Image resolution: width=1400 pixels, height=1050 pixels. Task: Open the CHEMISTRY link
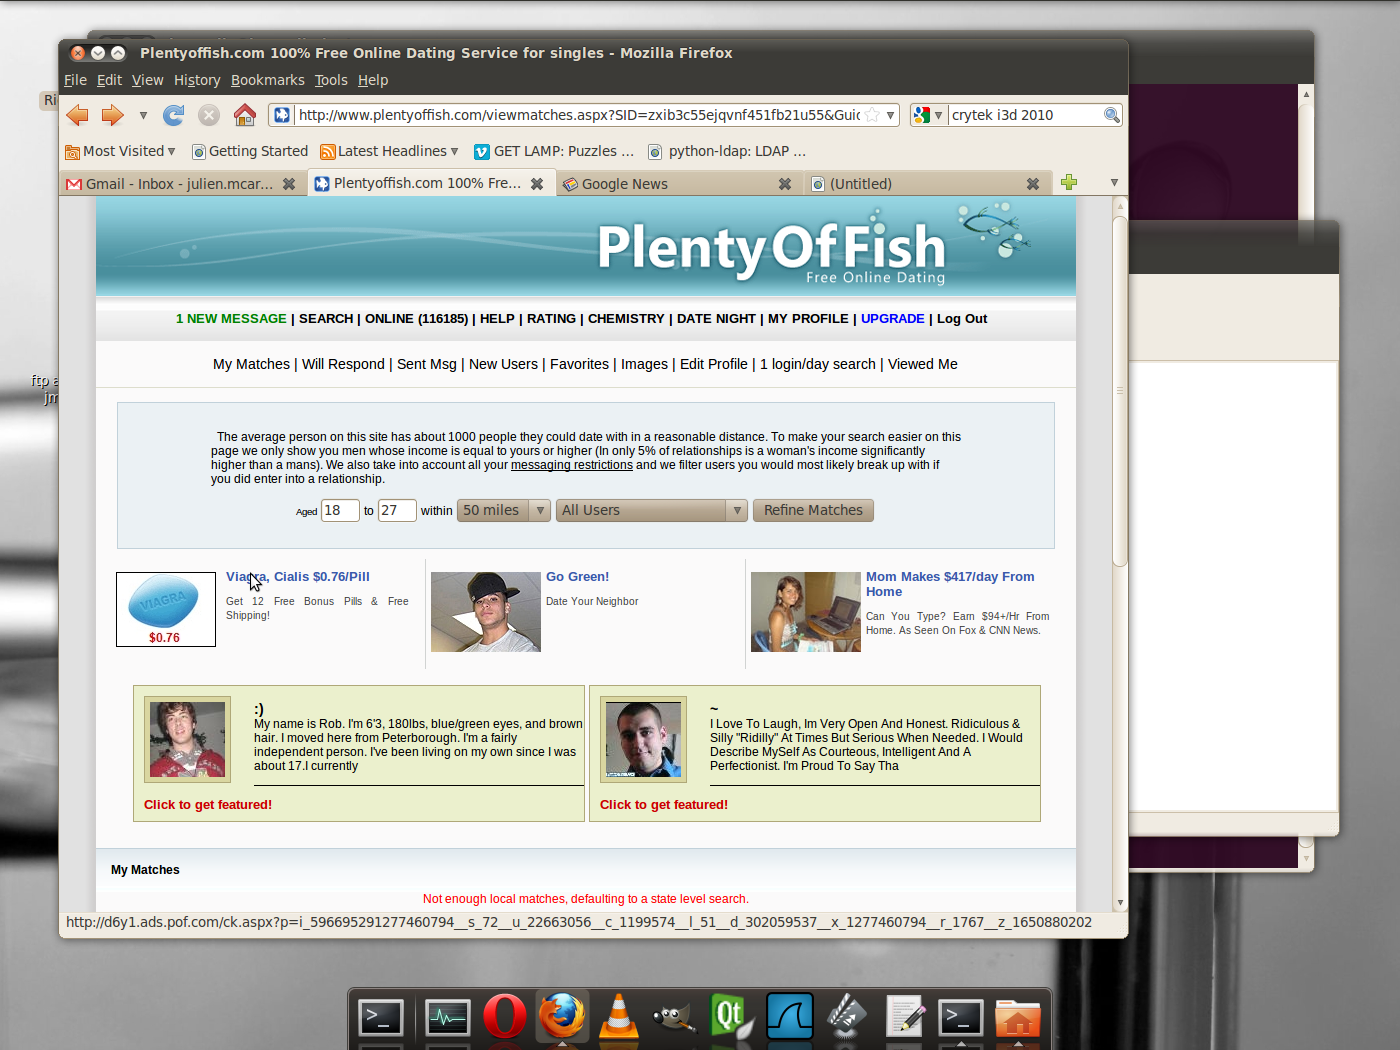tap(626, 319)
